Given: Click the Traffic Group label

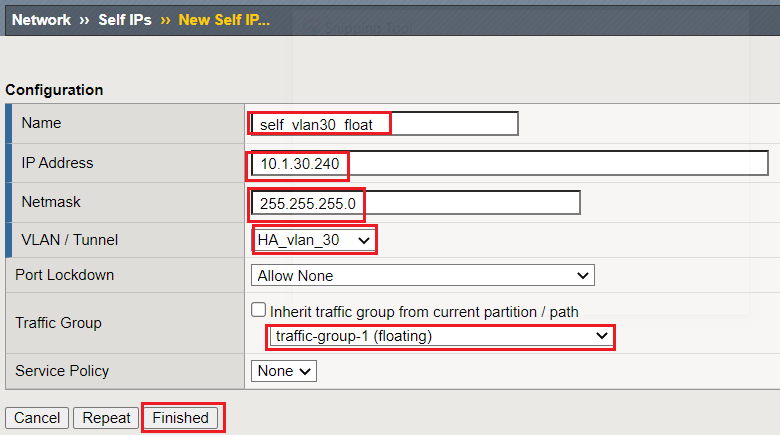Looking at the screenshot, I should click(x=58, y=323).
